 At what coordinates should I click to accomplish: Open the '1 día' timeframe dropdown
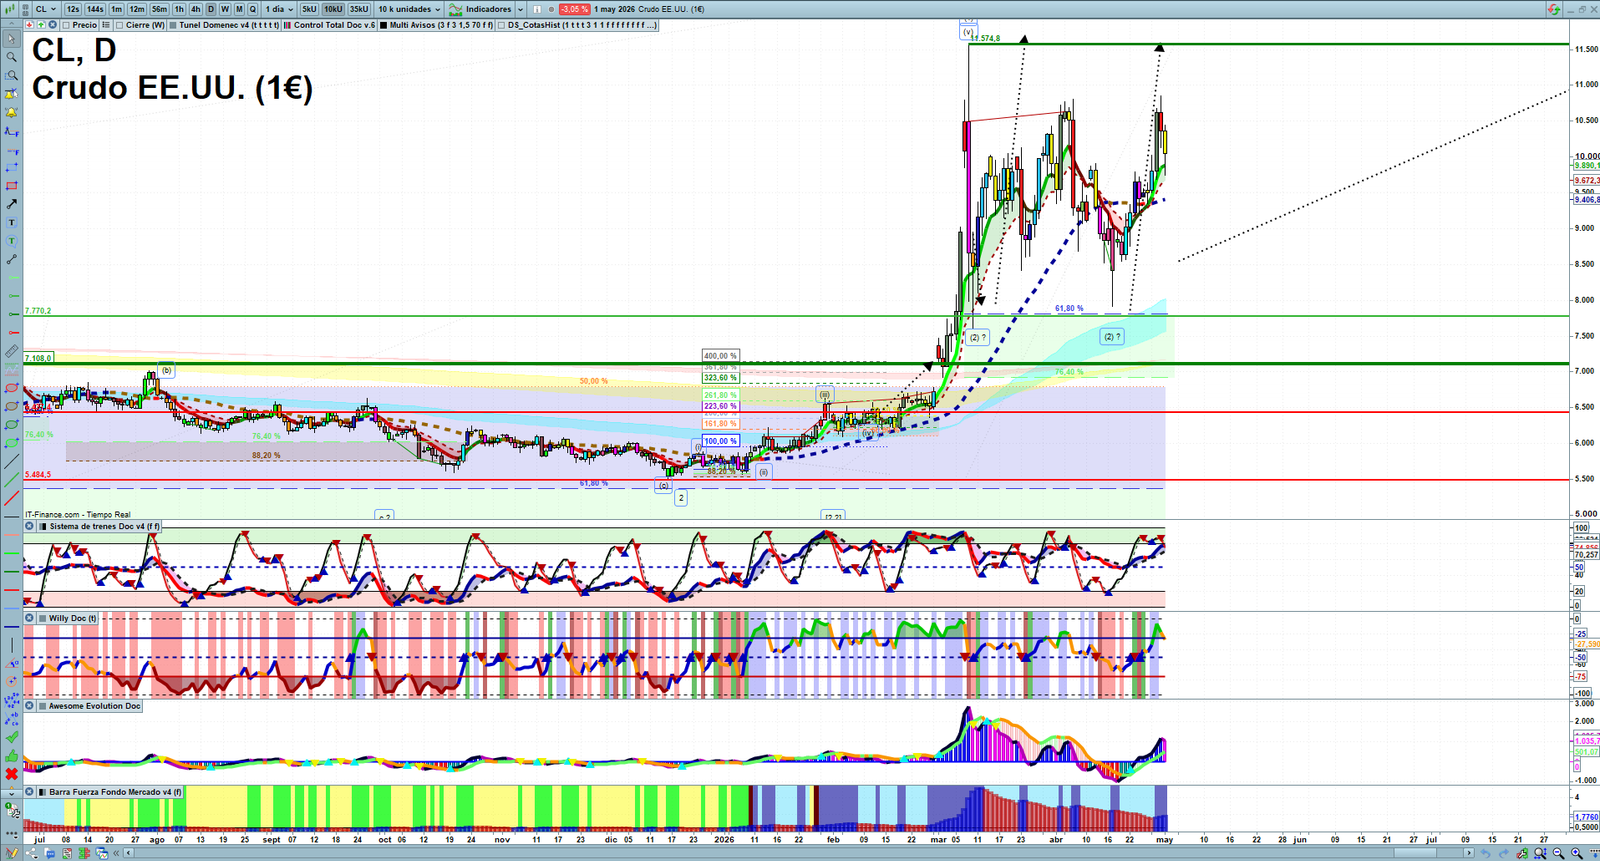[277, 9]
